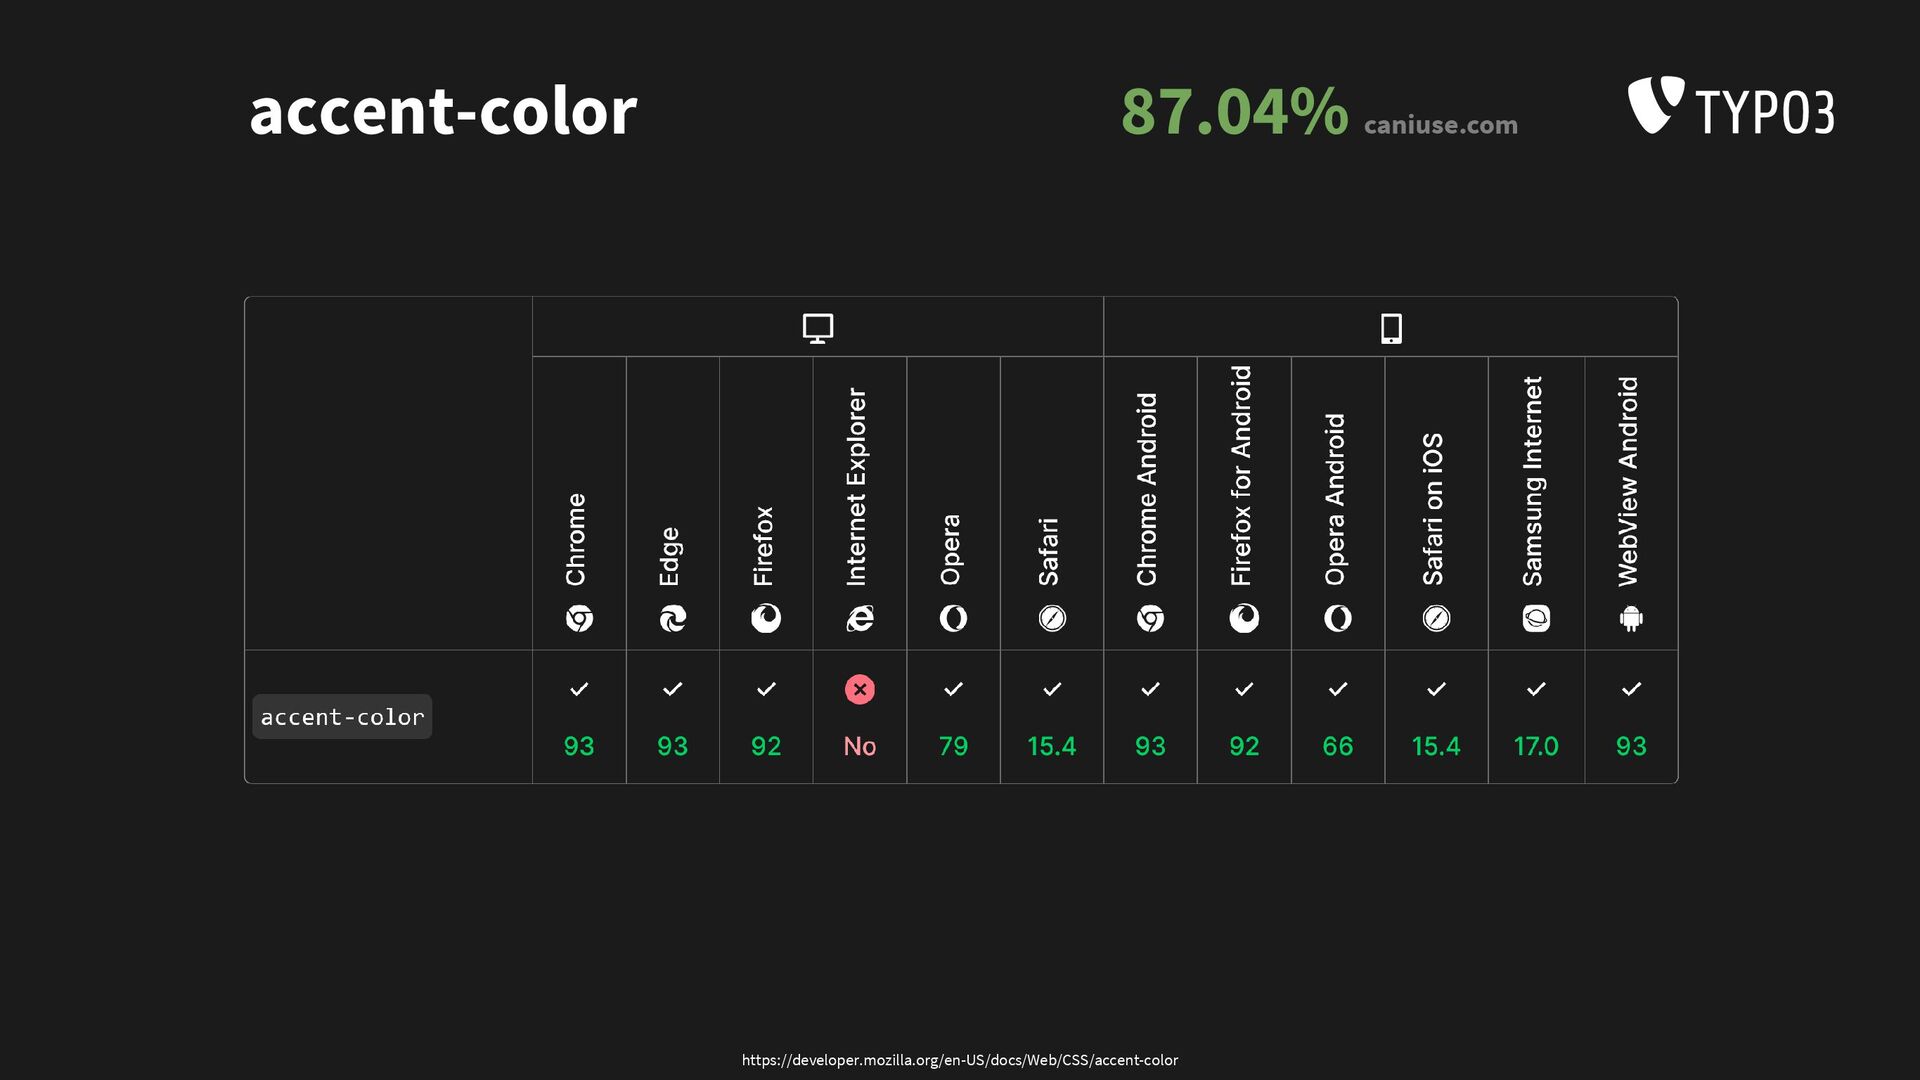Screen dimensions: 1920x1080
Task: Click the TYPO3 logo
Action: [1731, 106]
